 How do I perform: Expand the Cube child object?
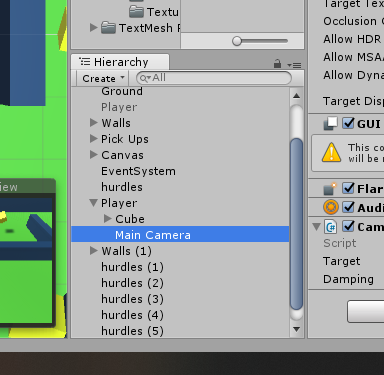(x=108, y=219)
